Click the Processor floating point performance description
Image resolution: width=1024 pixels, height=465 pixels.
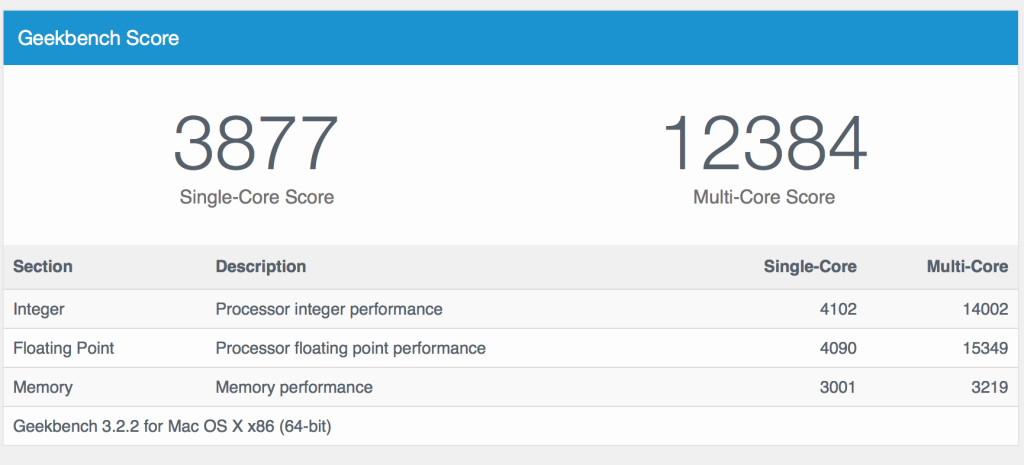351,349
